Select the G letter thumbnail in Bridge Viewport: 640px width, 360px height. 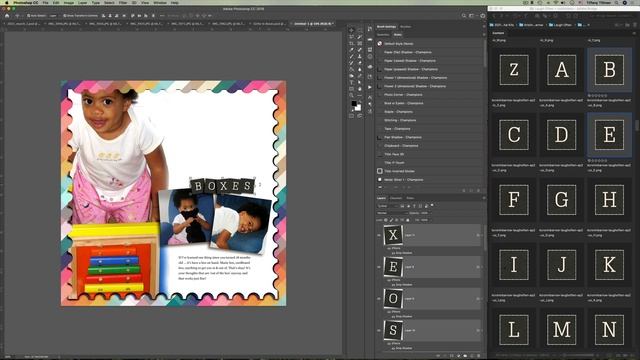(562, 200)
